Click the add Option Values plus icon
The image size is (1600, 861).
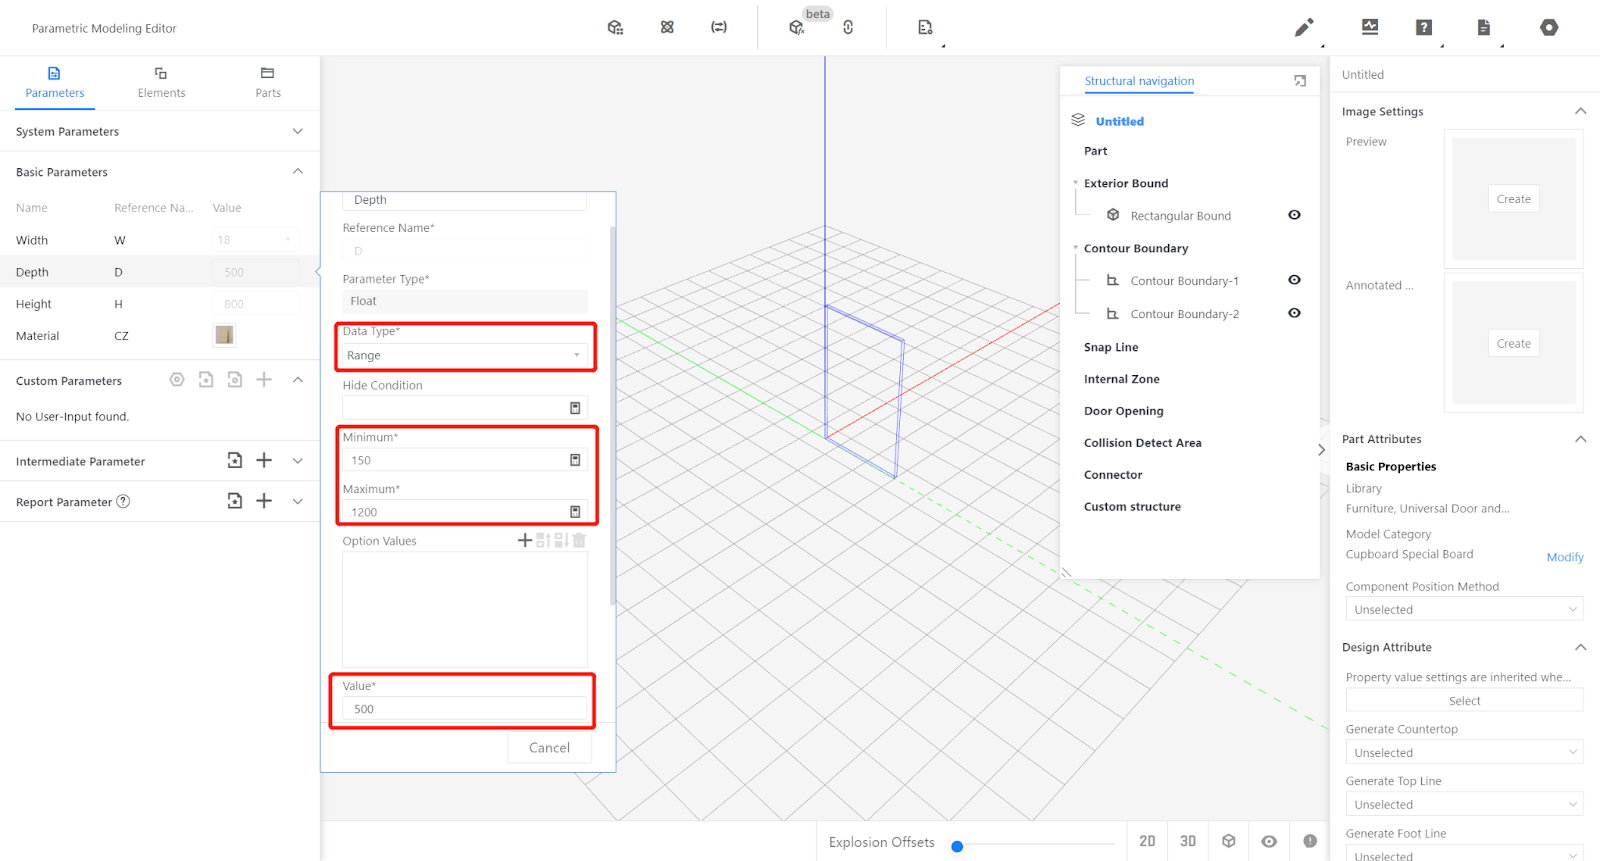(x=524, y=540)
